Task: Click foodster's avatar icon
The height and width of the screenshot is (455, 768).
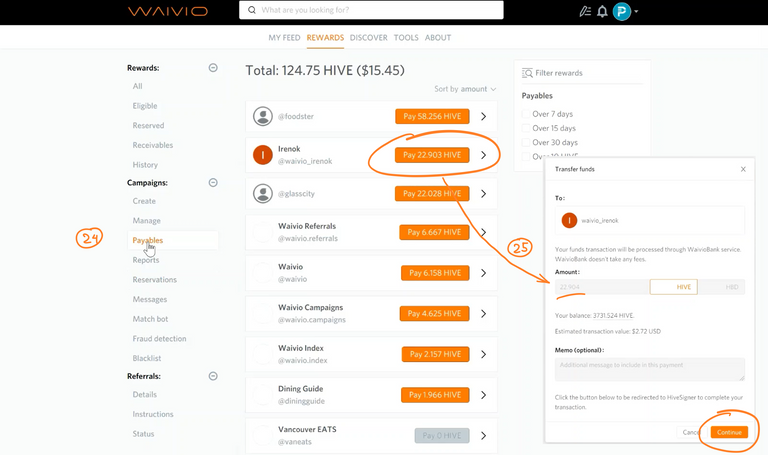Action: [x=263, y=116]
